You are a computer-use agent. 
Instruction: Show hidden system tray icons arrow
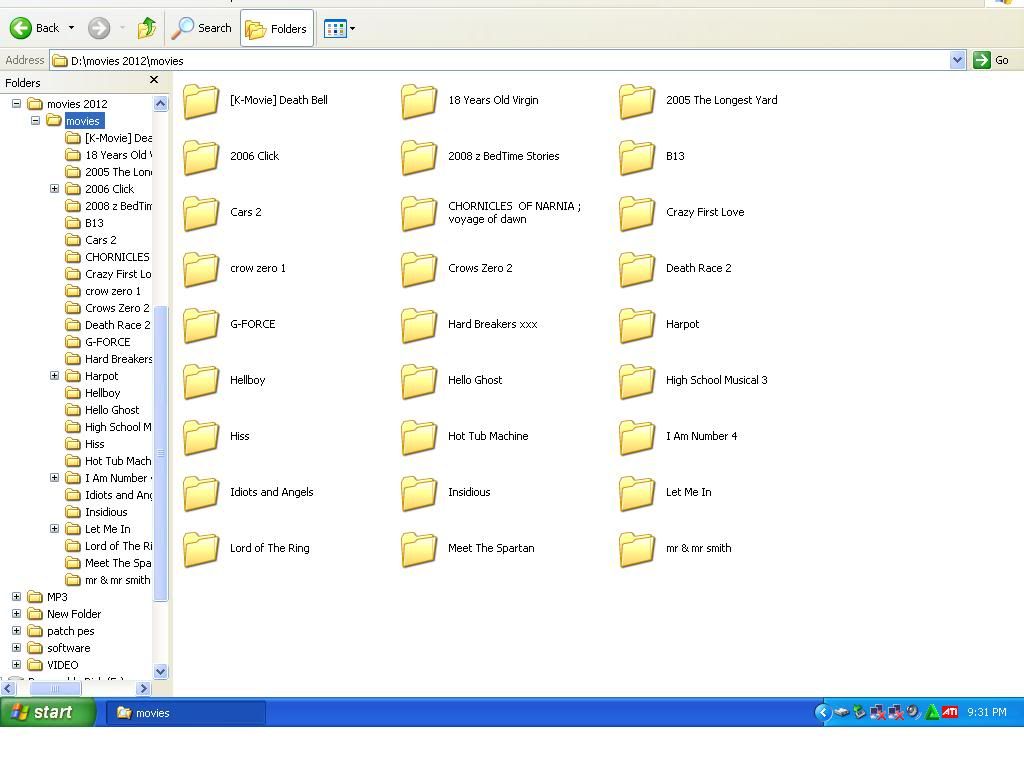pyautogui.click(x=823, y=712)
